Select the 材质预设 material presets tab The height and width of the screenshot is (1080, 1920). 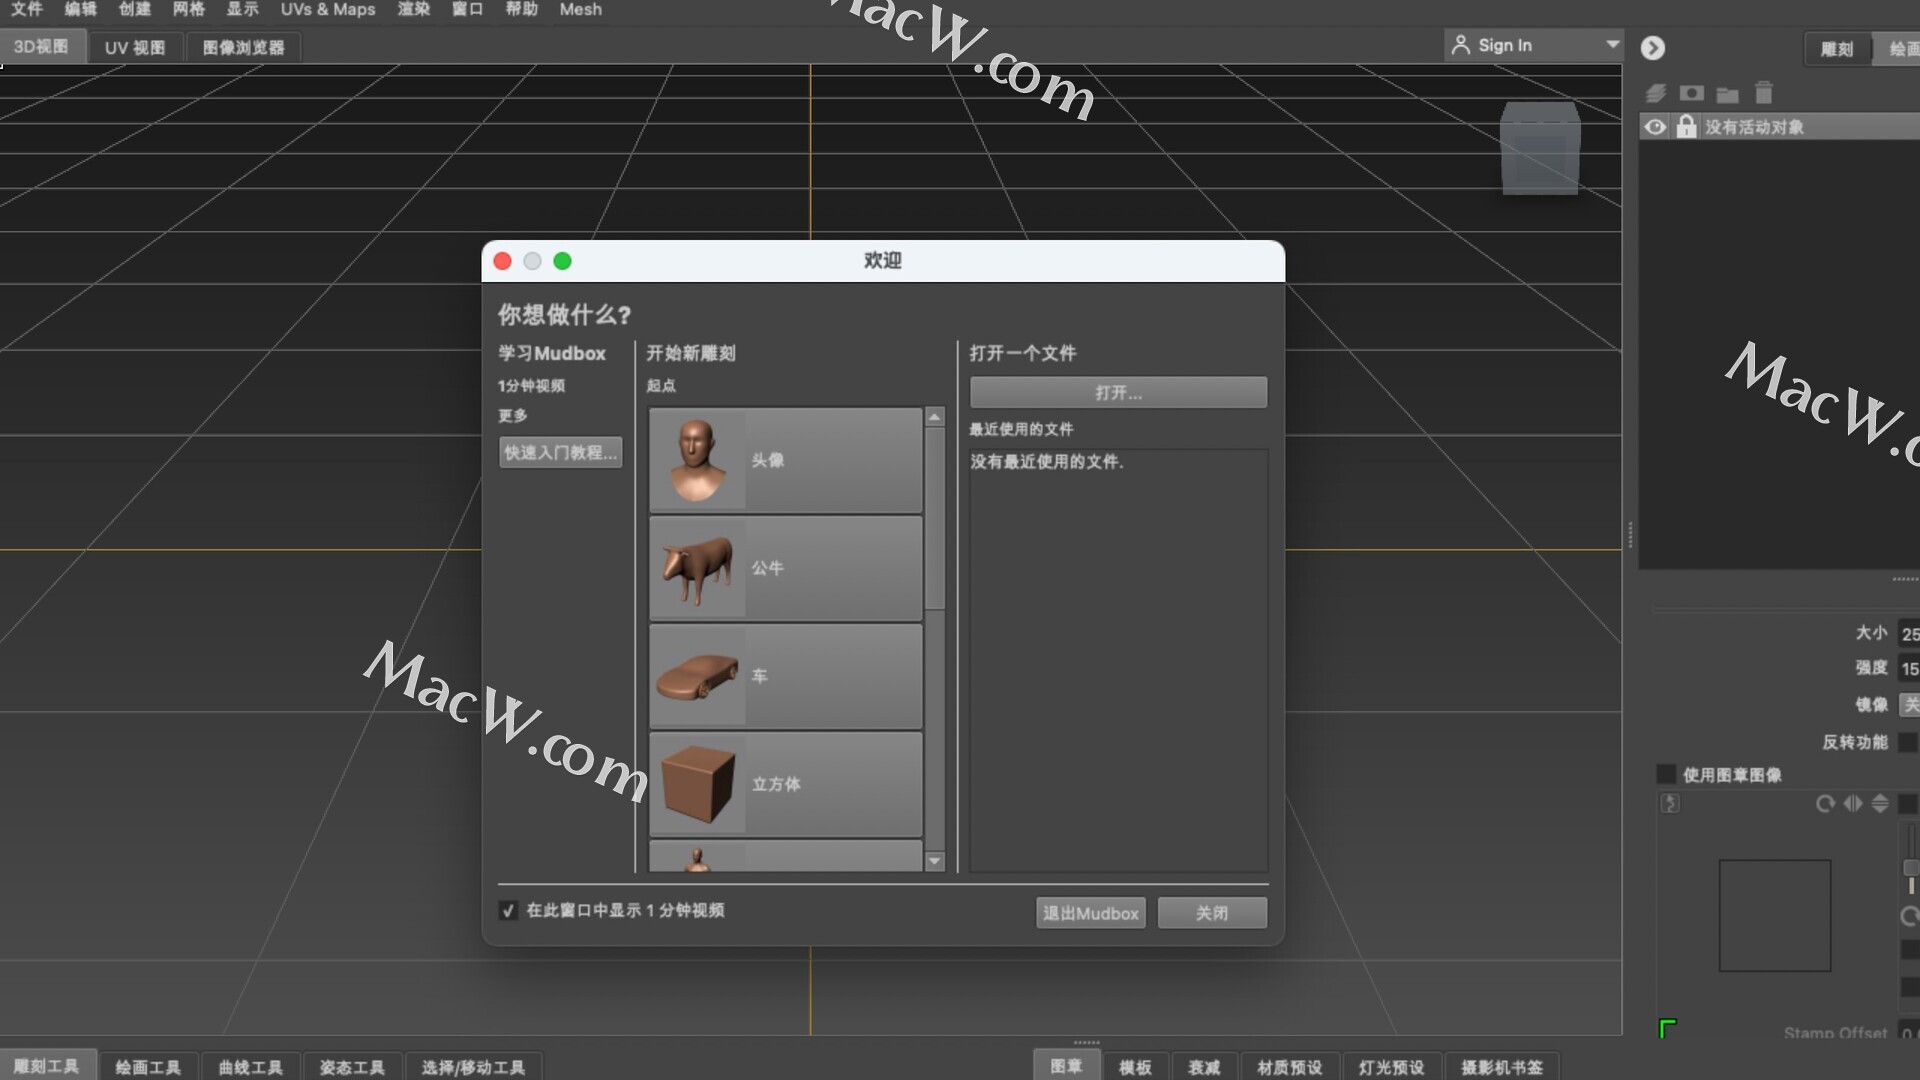coord(1290,1067)
